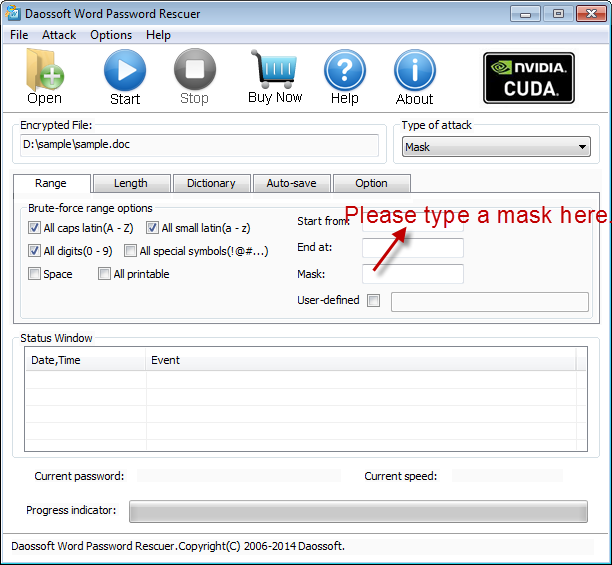Click the Buy Now shopping cart
The image size is (612, 565).
point(275,76)
